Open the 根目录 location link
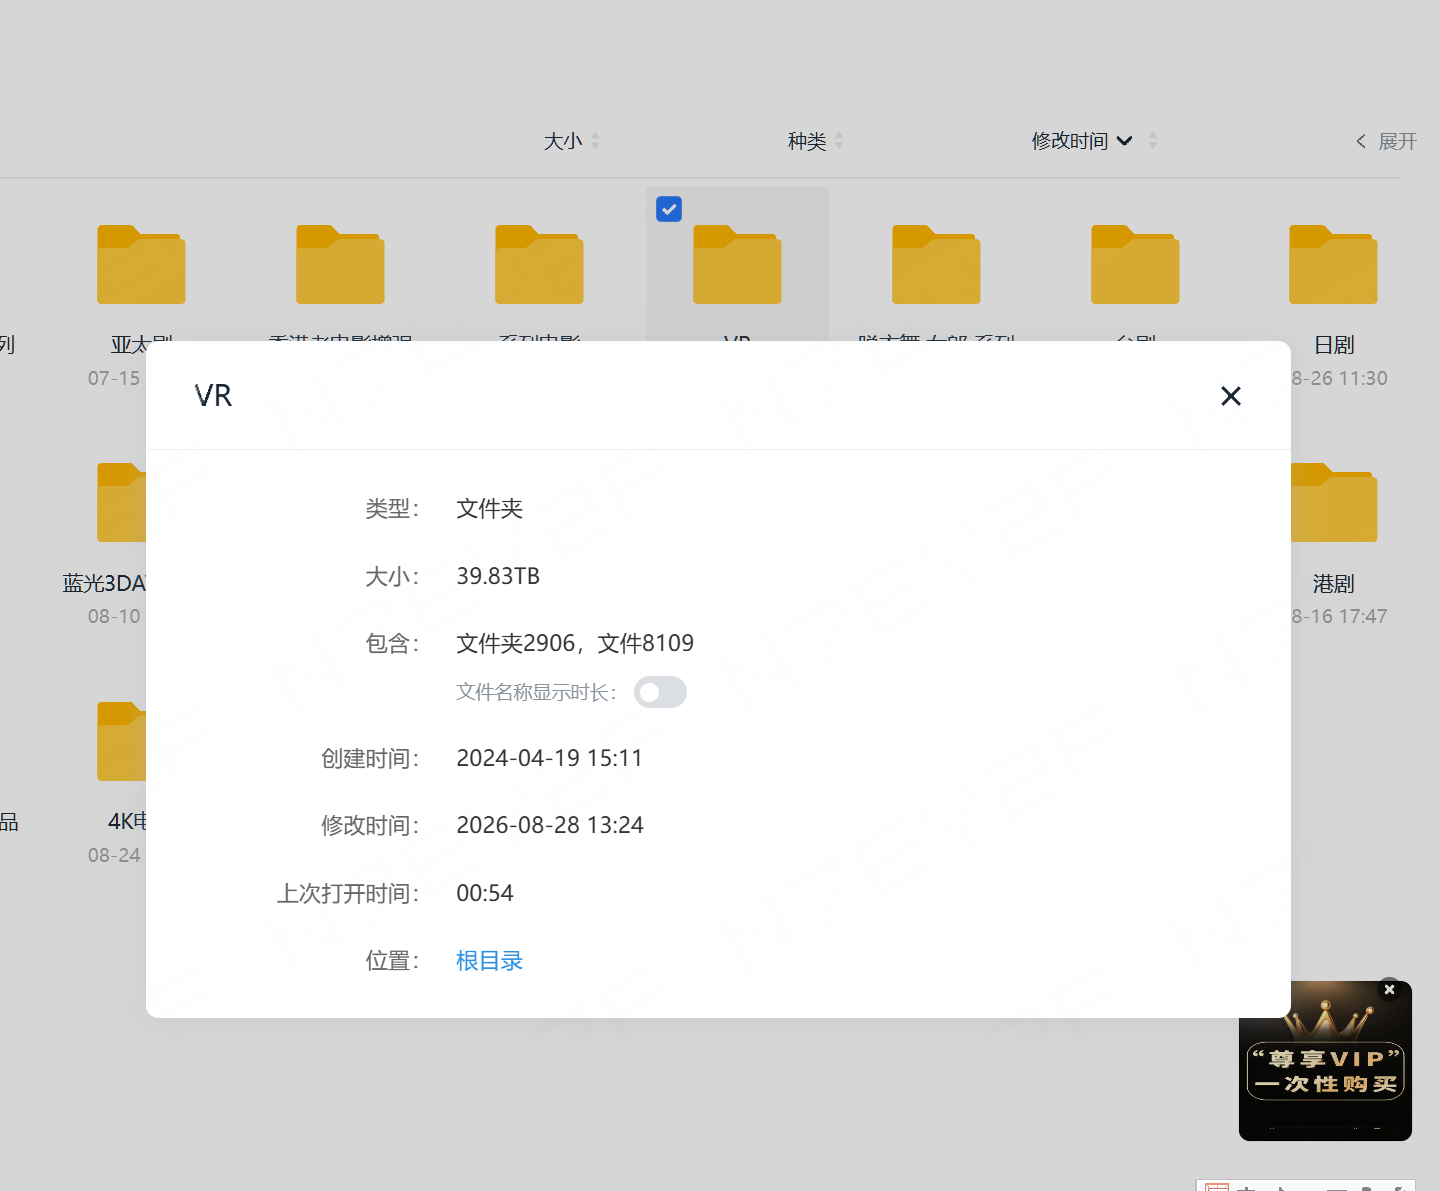The width and height of the screenshot is (1440, 1191). pyautogui.click(x=490, y=961)
